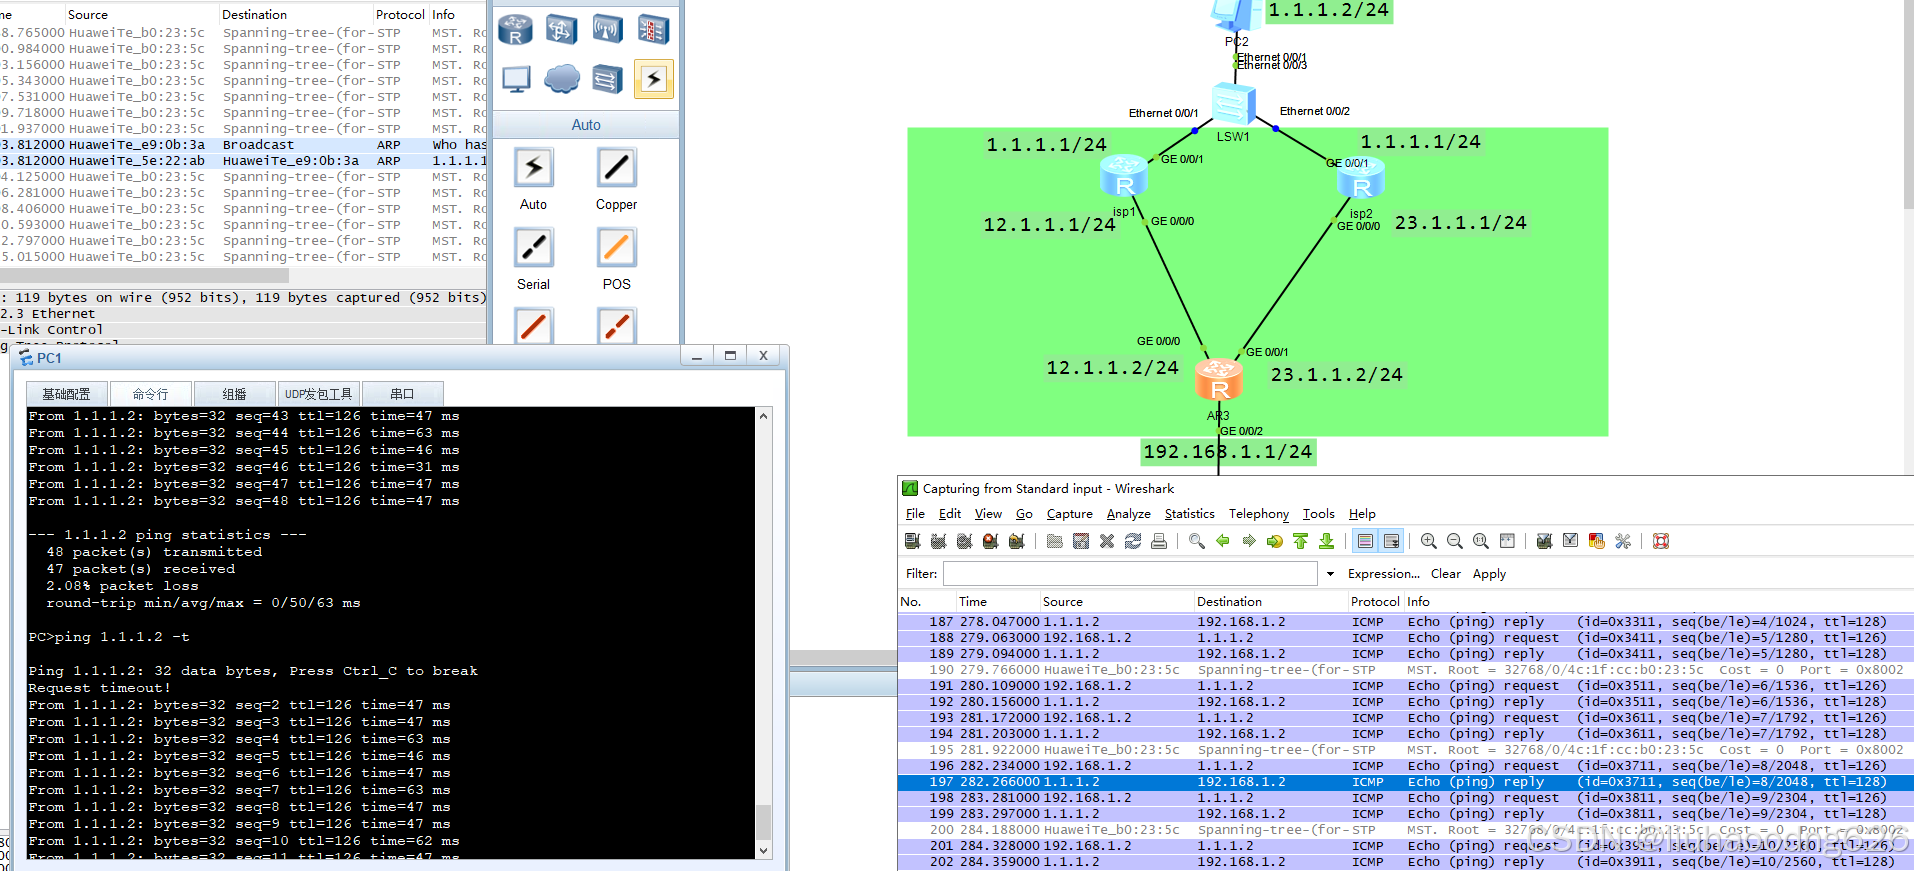Click the PC2 device in topology
This screenshot has height=871, width=1914.
click(x=1236, y=17)
